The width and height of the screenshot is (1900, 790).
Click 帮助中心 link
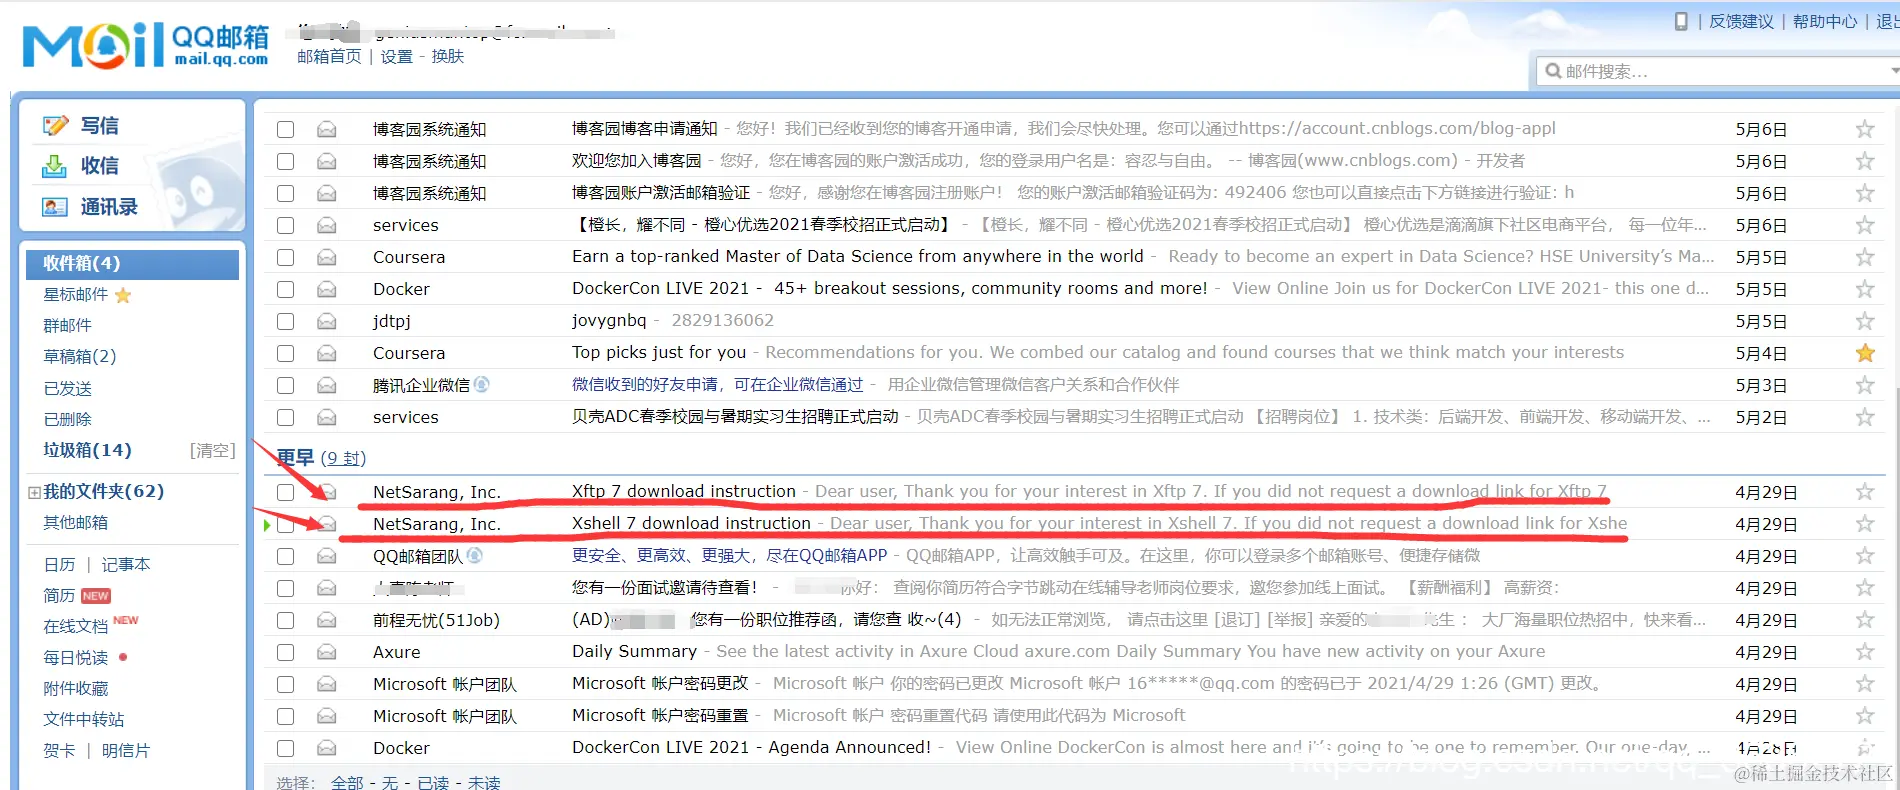tap(1825, 21)
